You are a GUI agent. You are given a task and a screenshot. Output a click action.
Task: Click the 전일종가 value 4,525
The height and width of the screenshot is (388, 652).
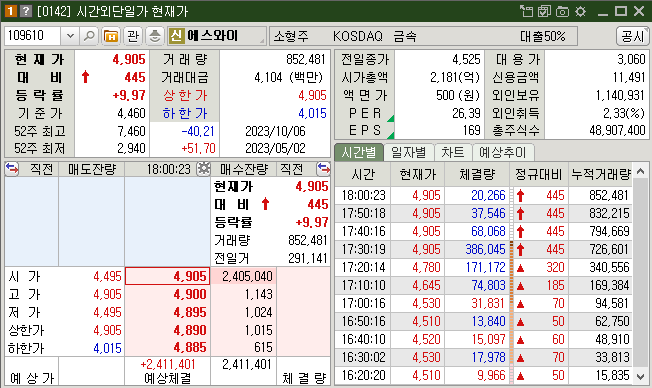[466, 59]
